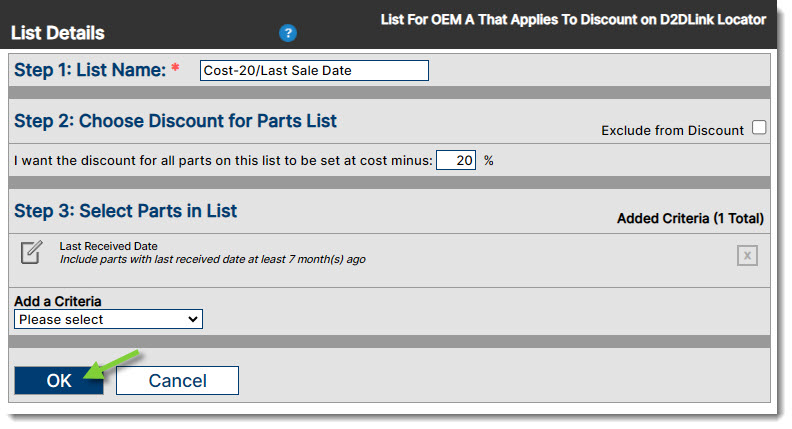Click the Step 2: Choose Discount heading
The image size is (792, 429).
tap(175, 121)
